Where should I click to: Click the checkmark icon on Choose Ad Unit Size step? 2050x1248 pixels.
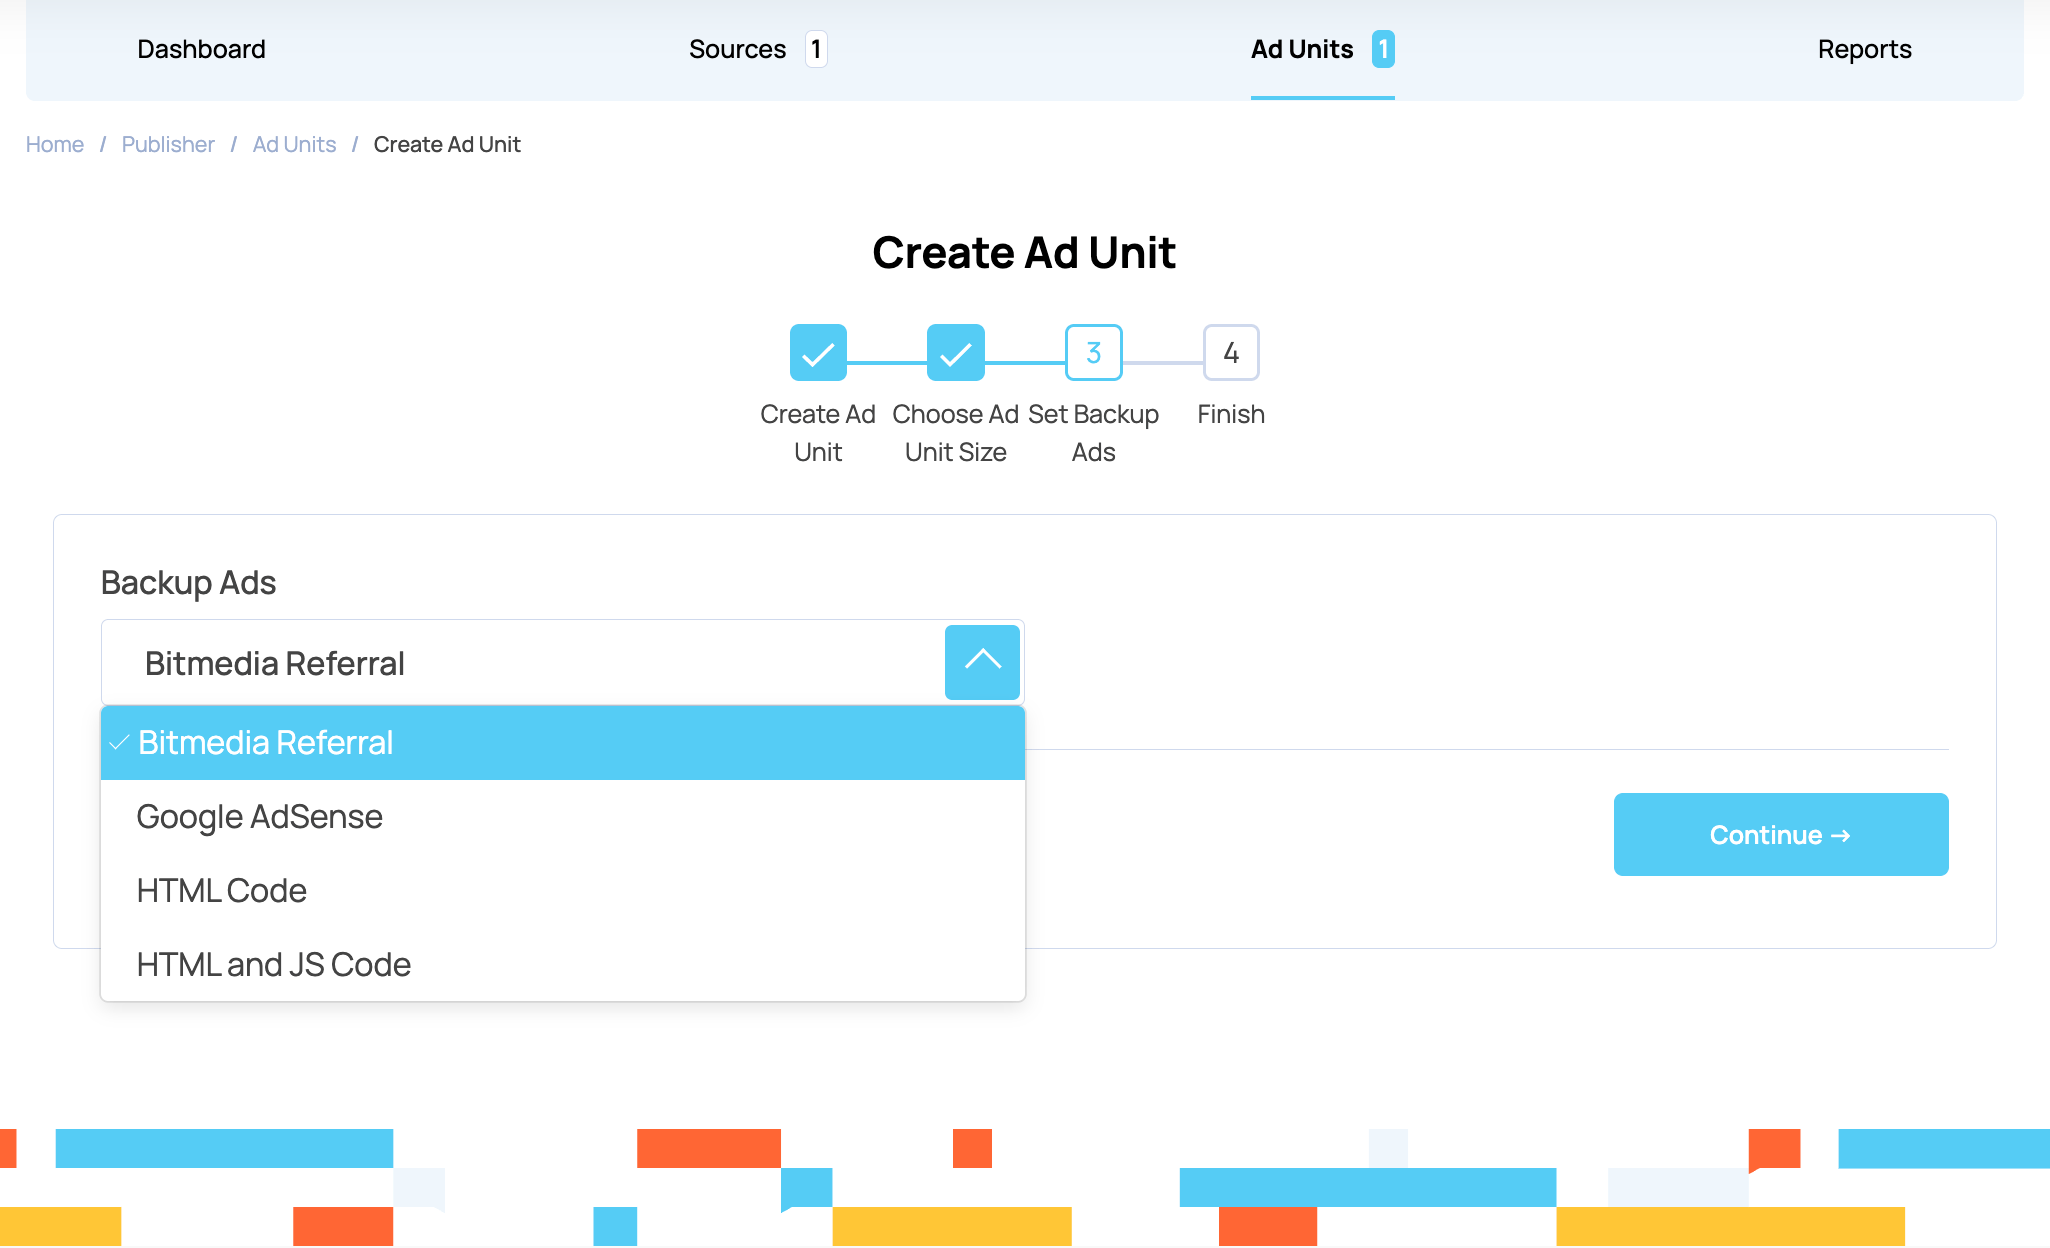point(955,352)
